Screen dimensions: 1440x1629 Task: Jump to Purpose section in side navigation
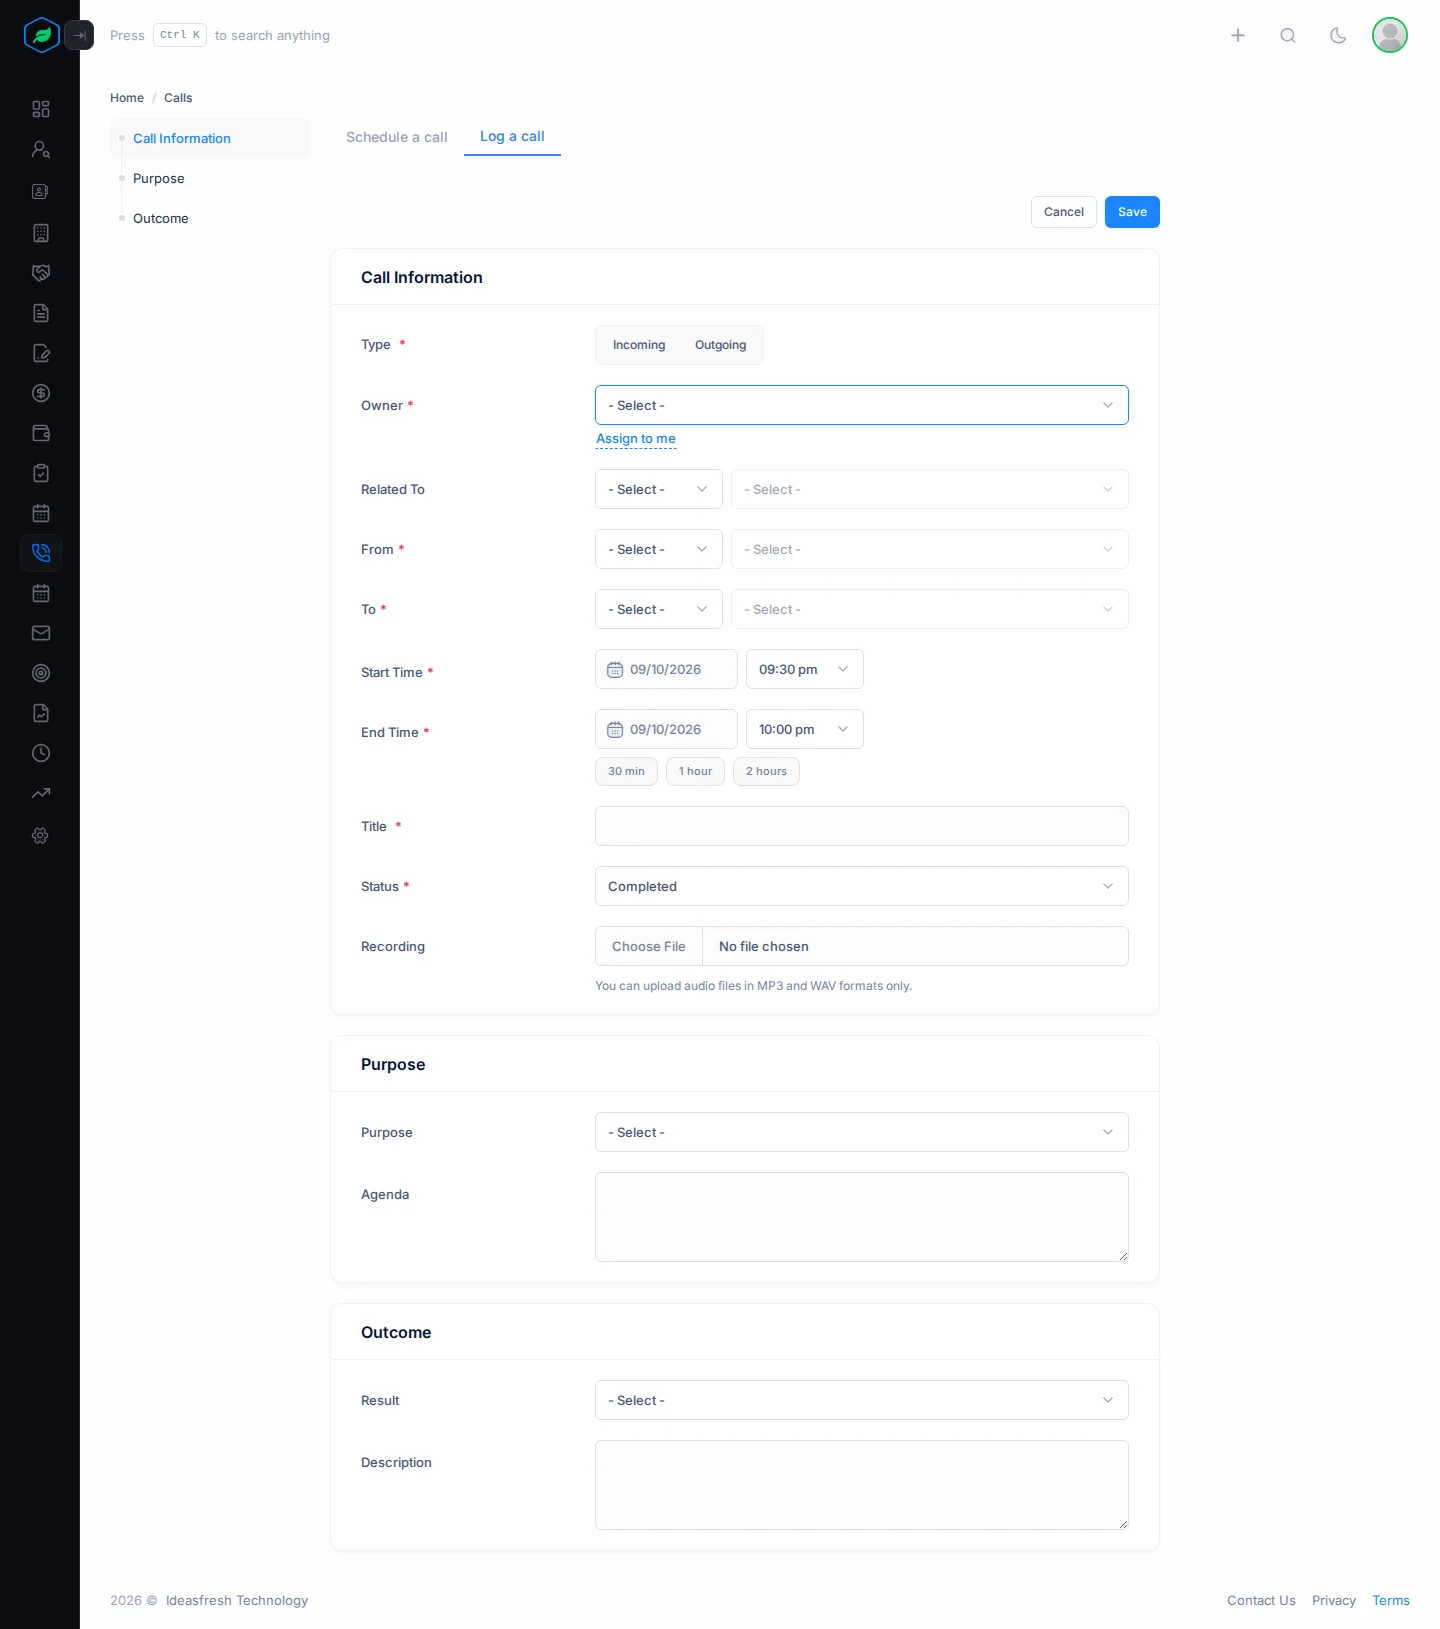(x=159, y=178)
